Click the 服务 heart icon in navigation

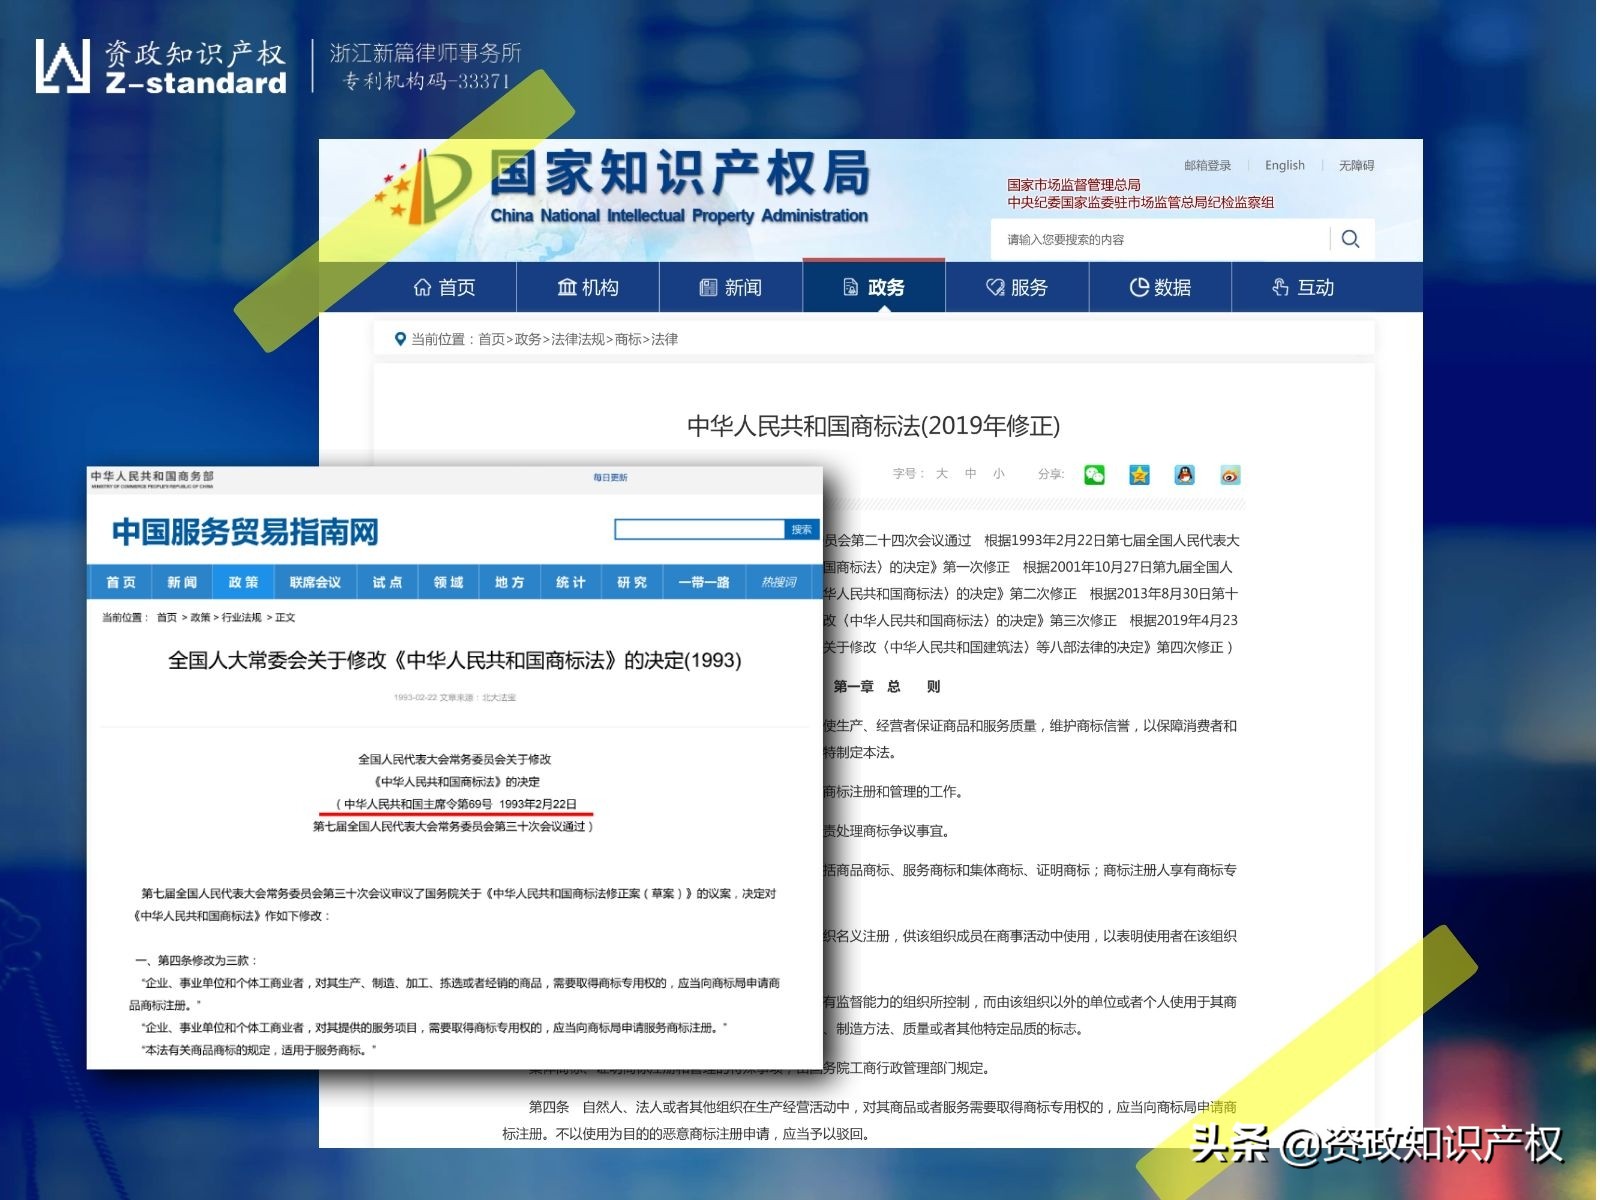[x=992, y=288]
